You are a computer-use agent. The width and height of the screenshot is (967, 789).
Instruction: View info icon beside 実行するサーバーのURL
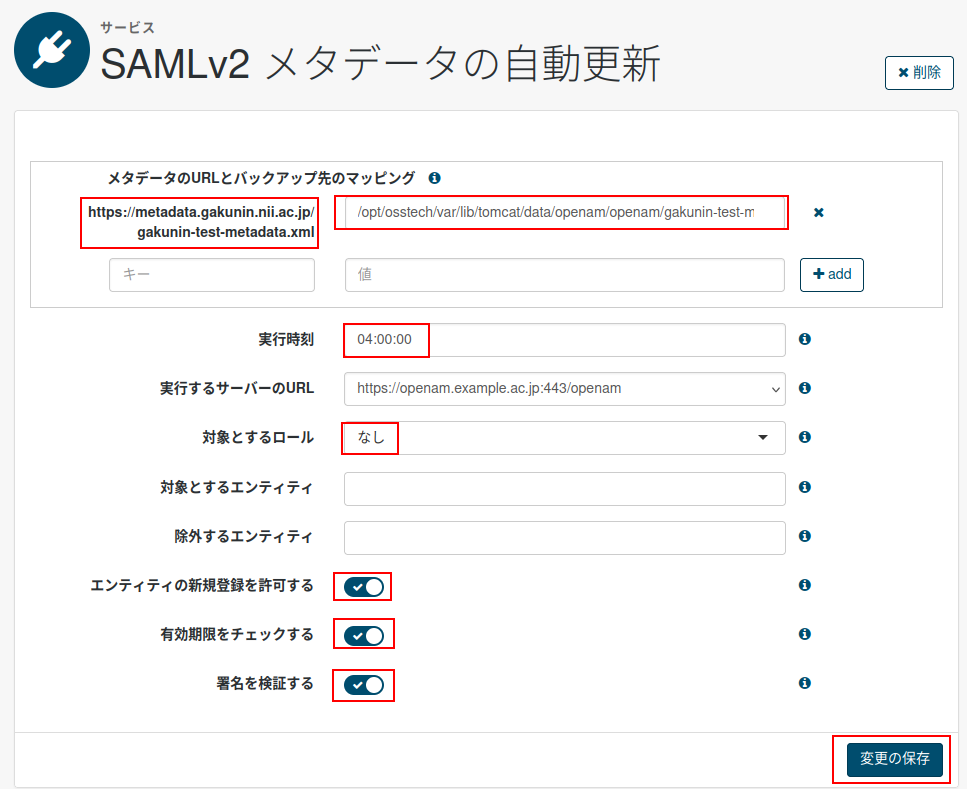click(804, 388)
